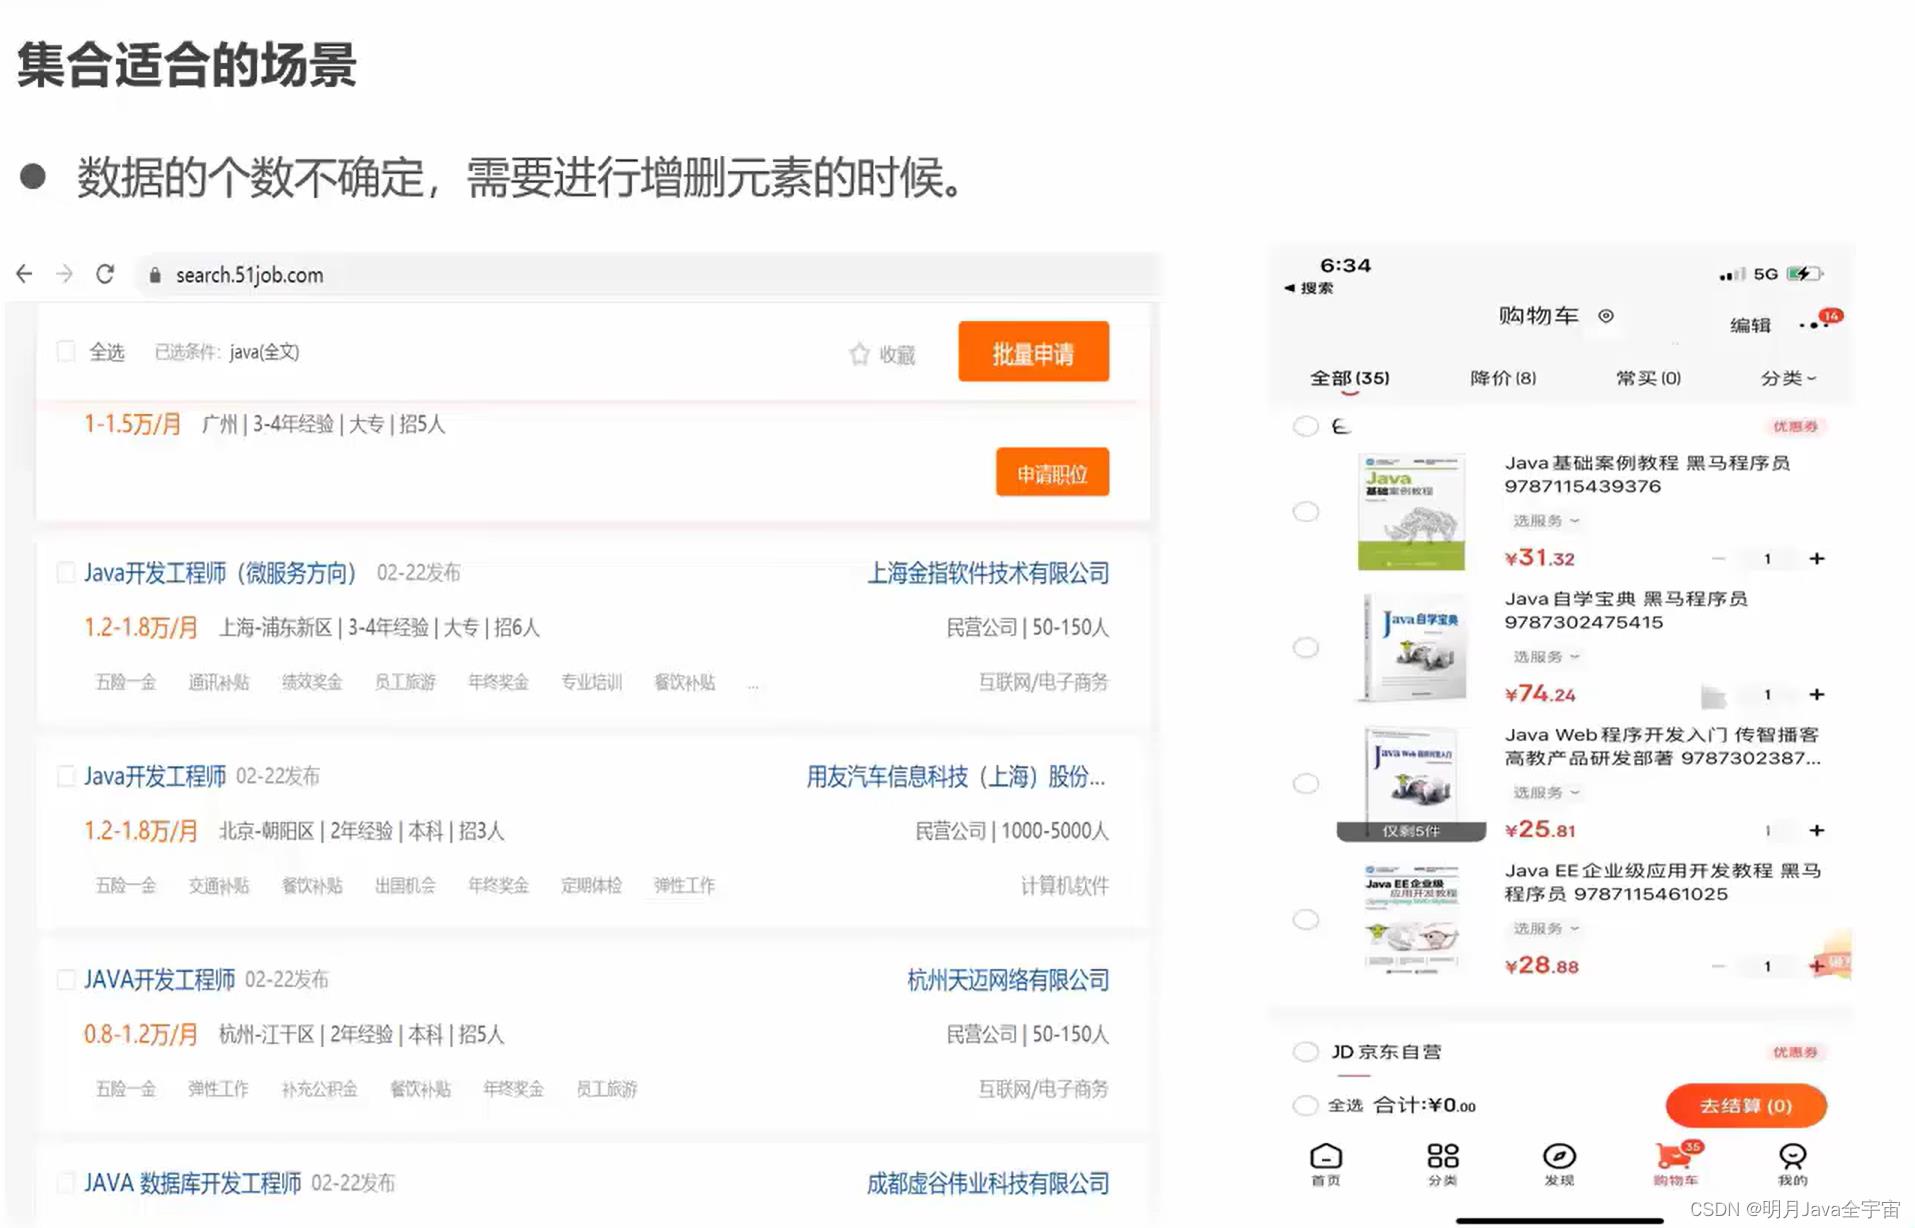This screenshot has height=1228, width=1915.
Task: Increase quantity of Java Web 程序开发入门
Action: coord(1817,830)
